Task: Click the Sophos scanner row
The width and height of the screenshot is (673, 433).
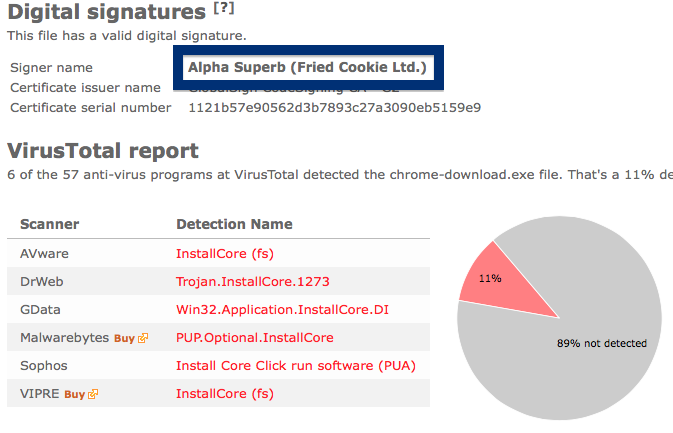Action: [x=218, y=366]
